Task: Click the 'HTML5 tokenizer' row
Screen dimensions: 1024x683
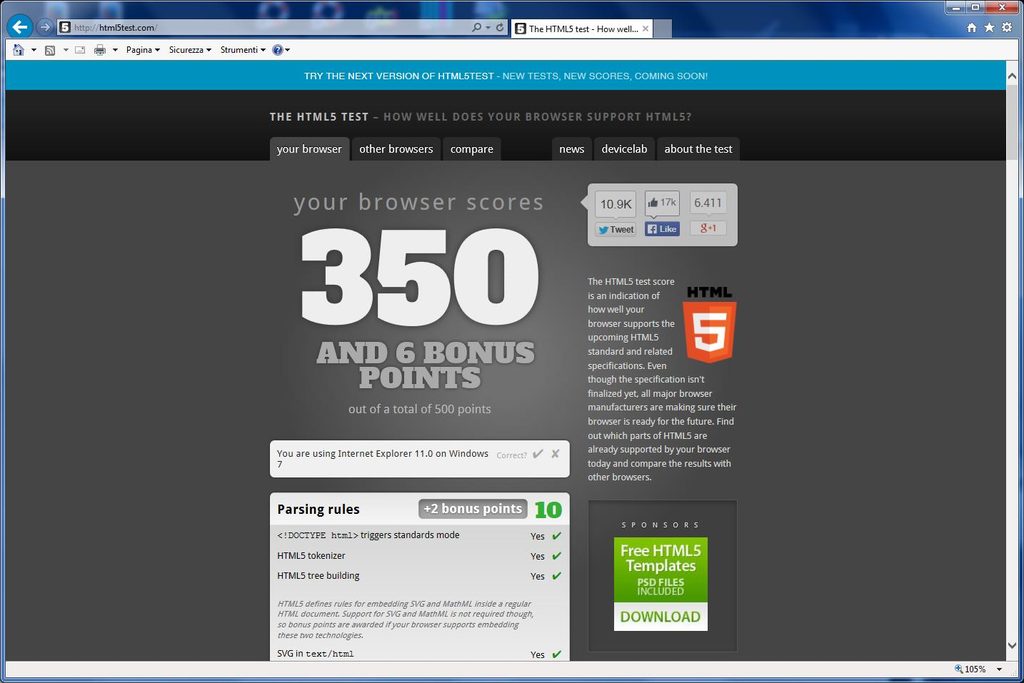Action: 419,556
